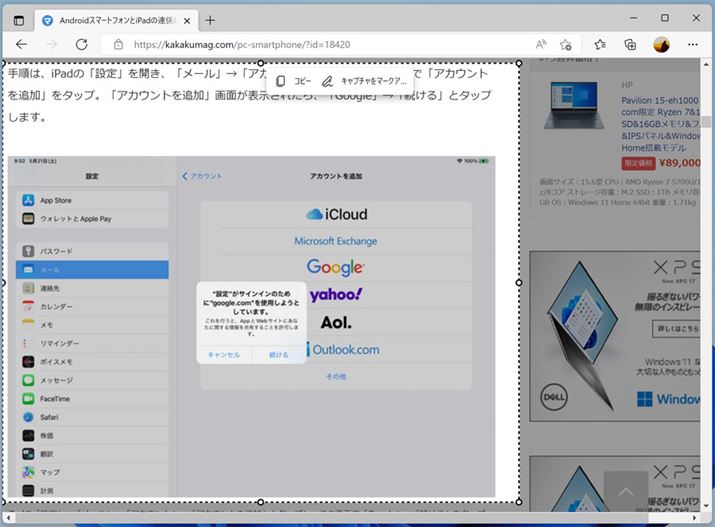Click コピー in the capture toolbar

click(294, 81)
